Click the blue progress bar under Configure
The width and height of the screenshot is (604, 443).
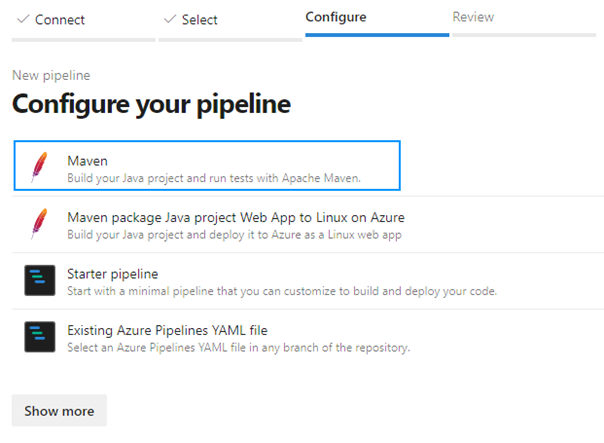pos(377,35)
